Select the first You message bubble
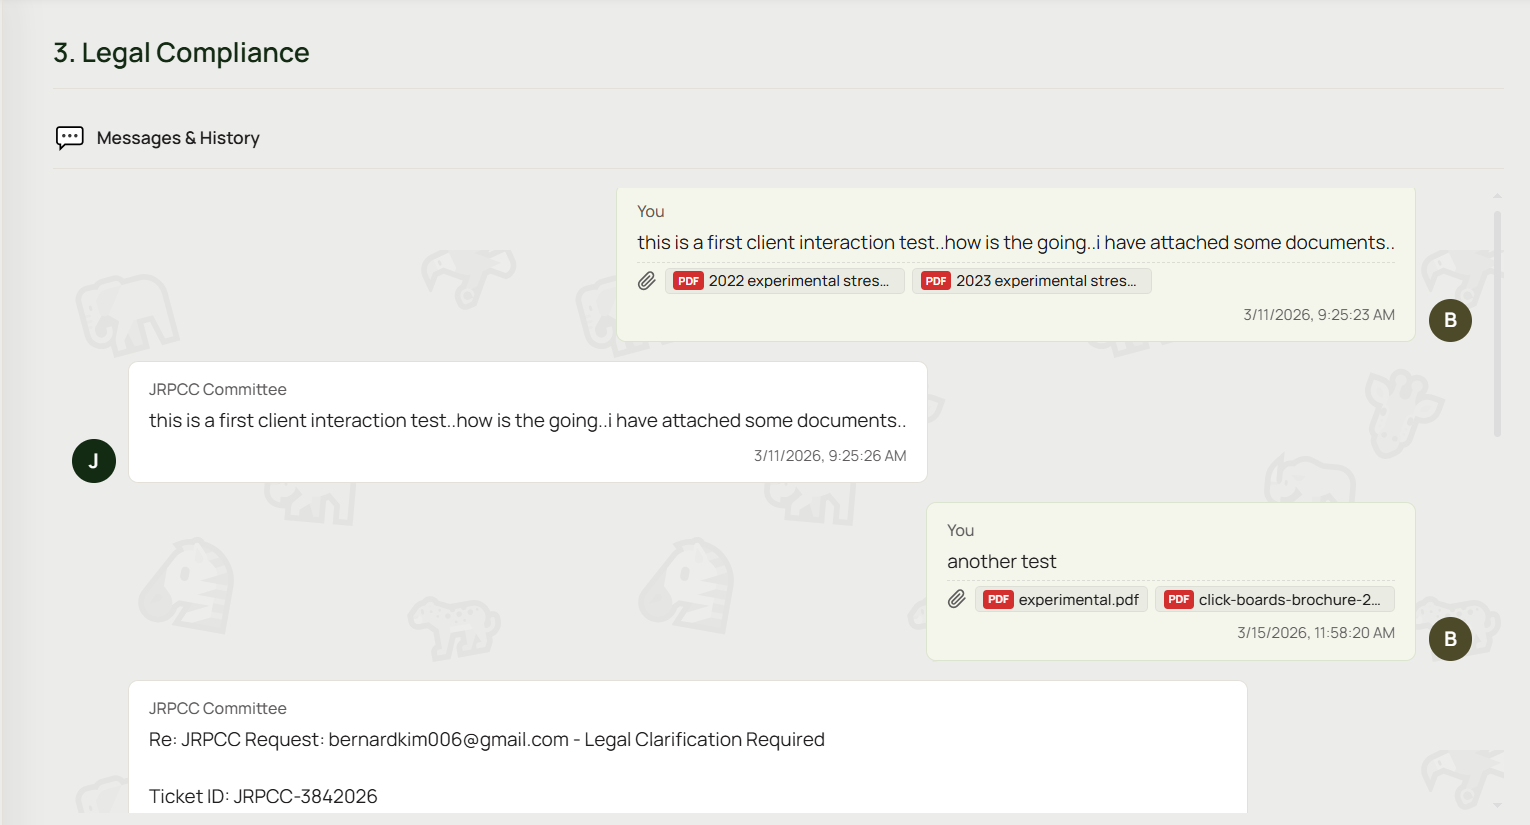1530x825 pixels. pyautogui.click(x=1016, y=263)
